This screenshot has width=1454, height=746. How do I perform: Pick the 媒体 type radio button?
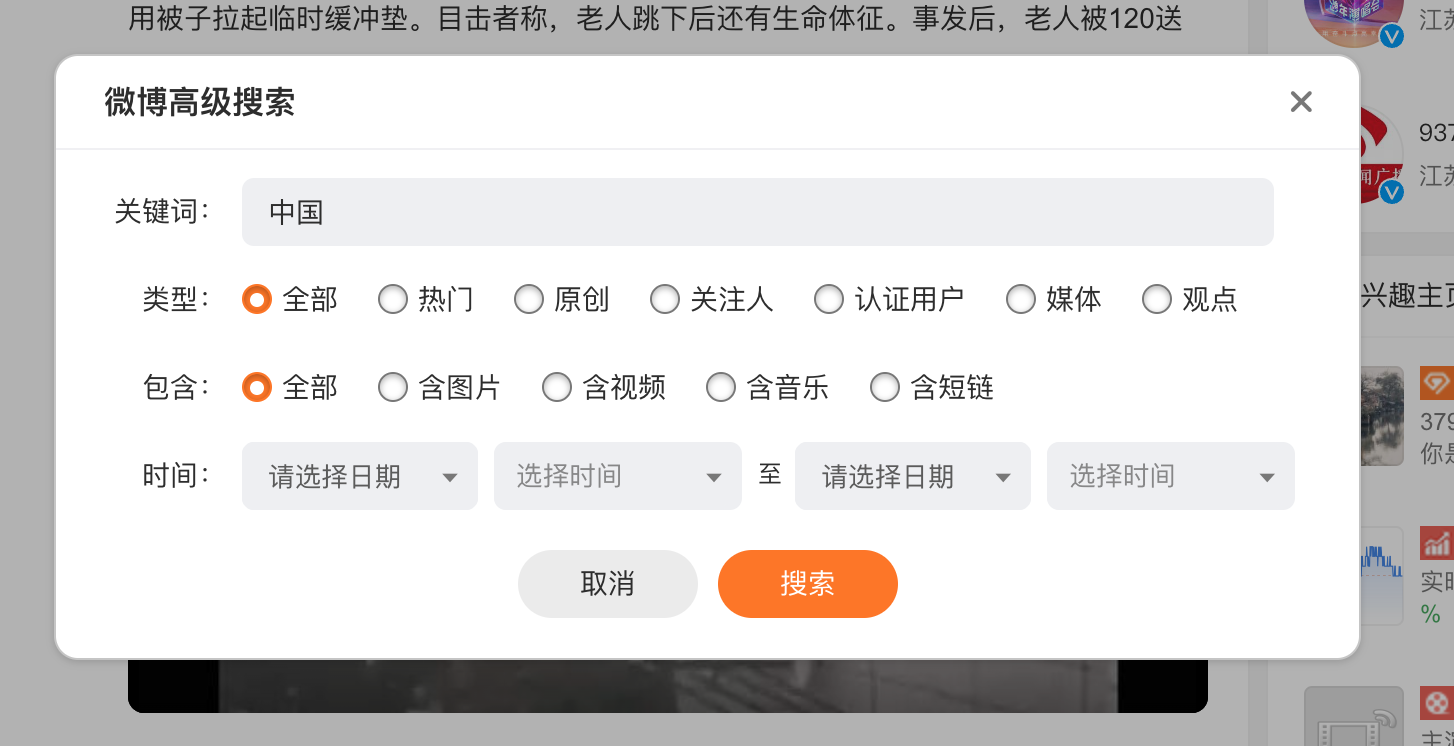pyautogui.click(x=1021, y=299)
